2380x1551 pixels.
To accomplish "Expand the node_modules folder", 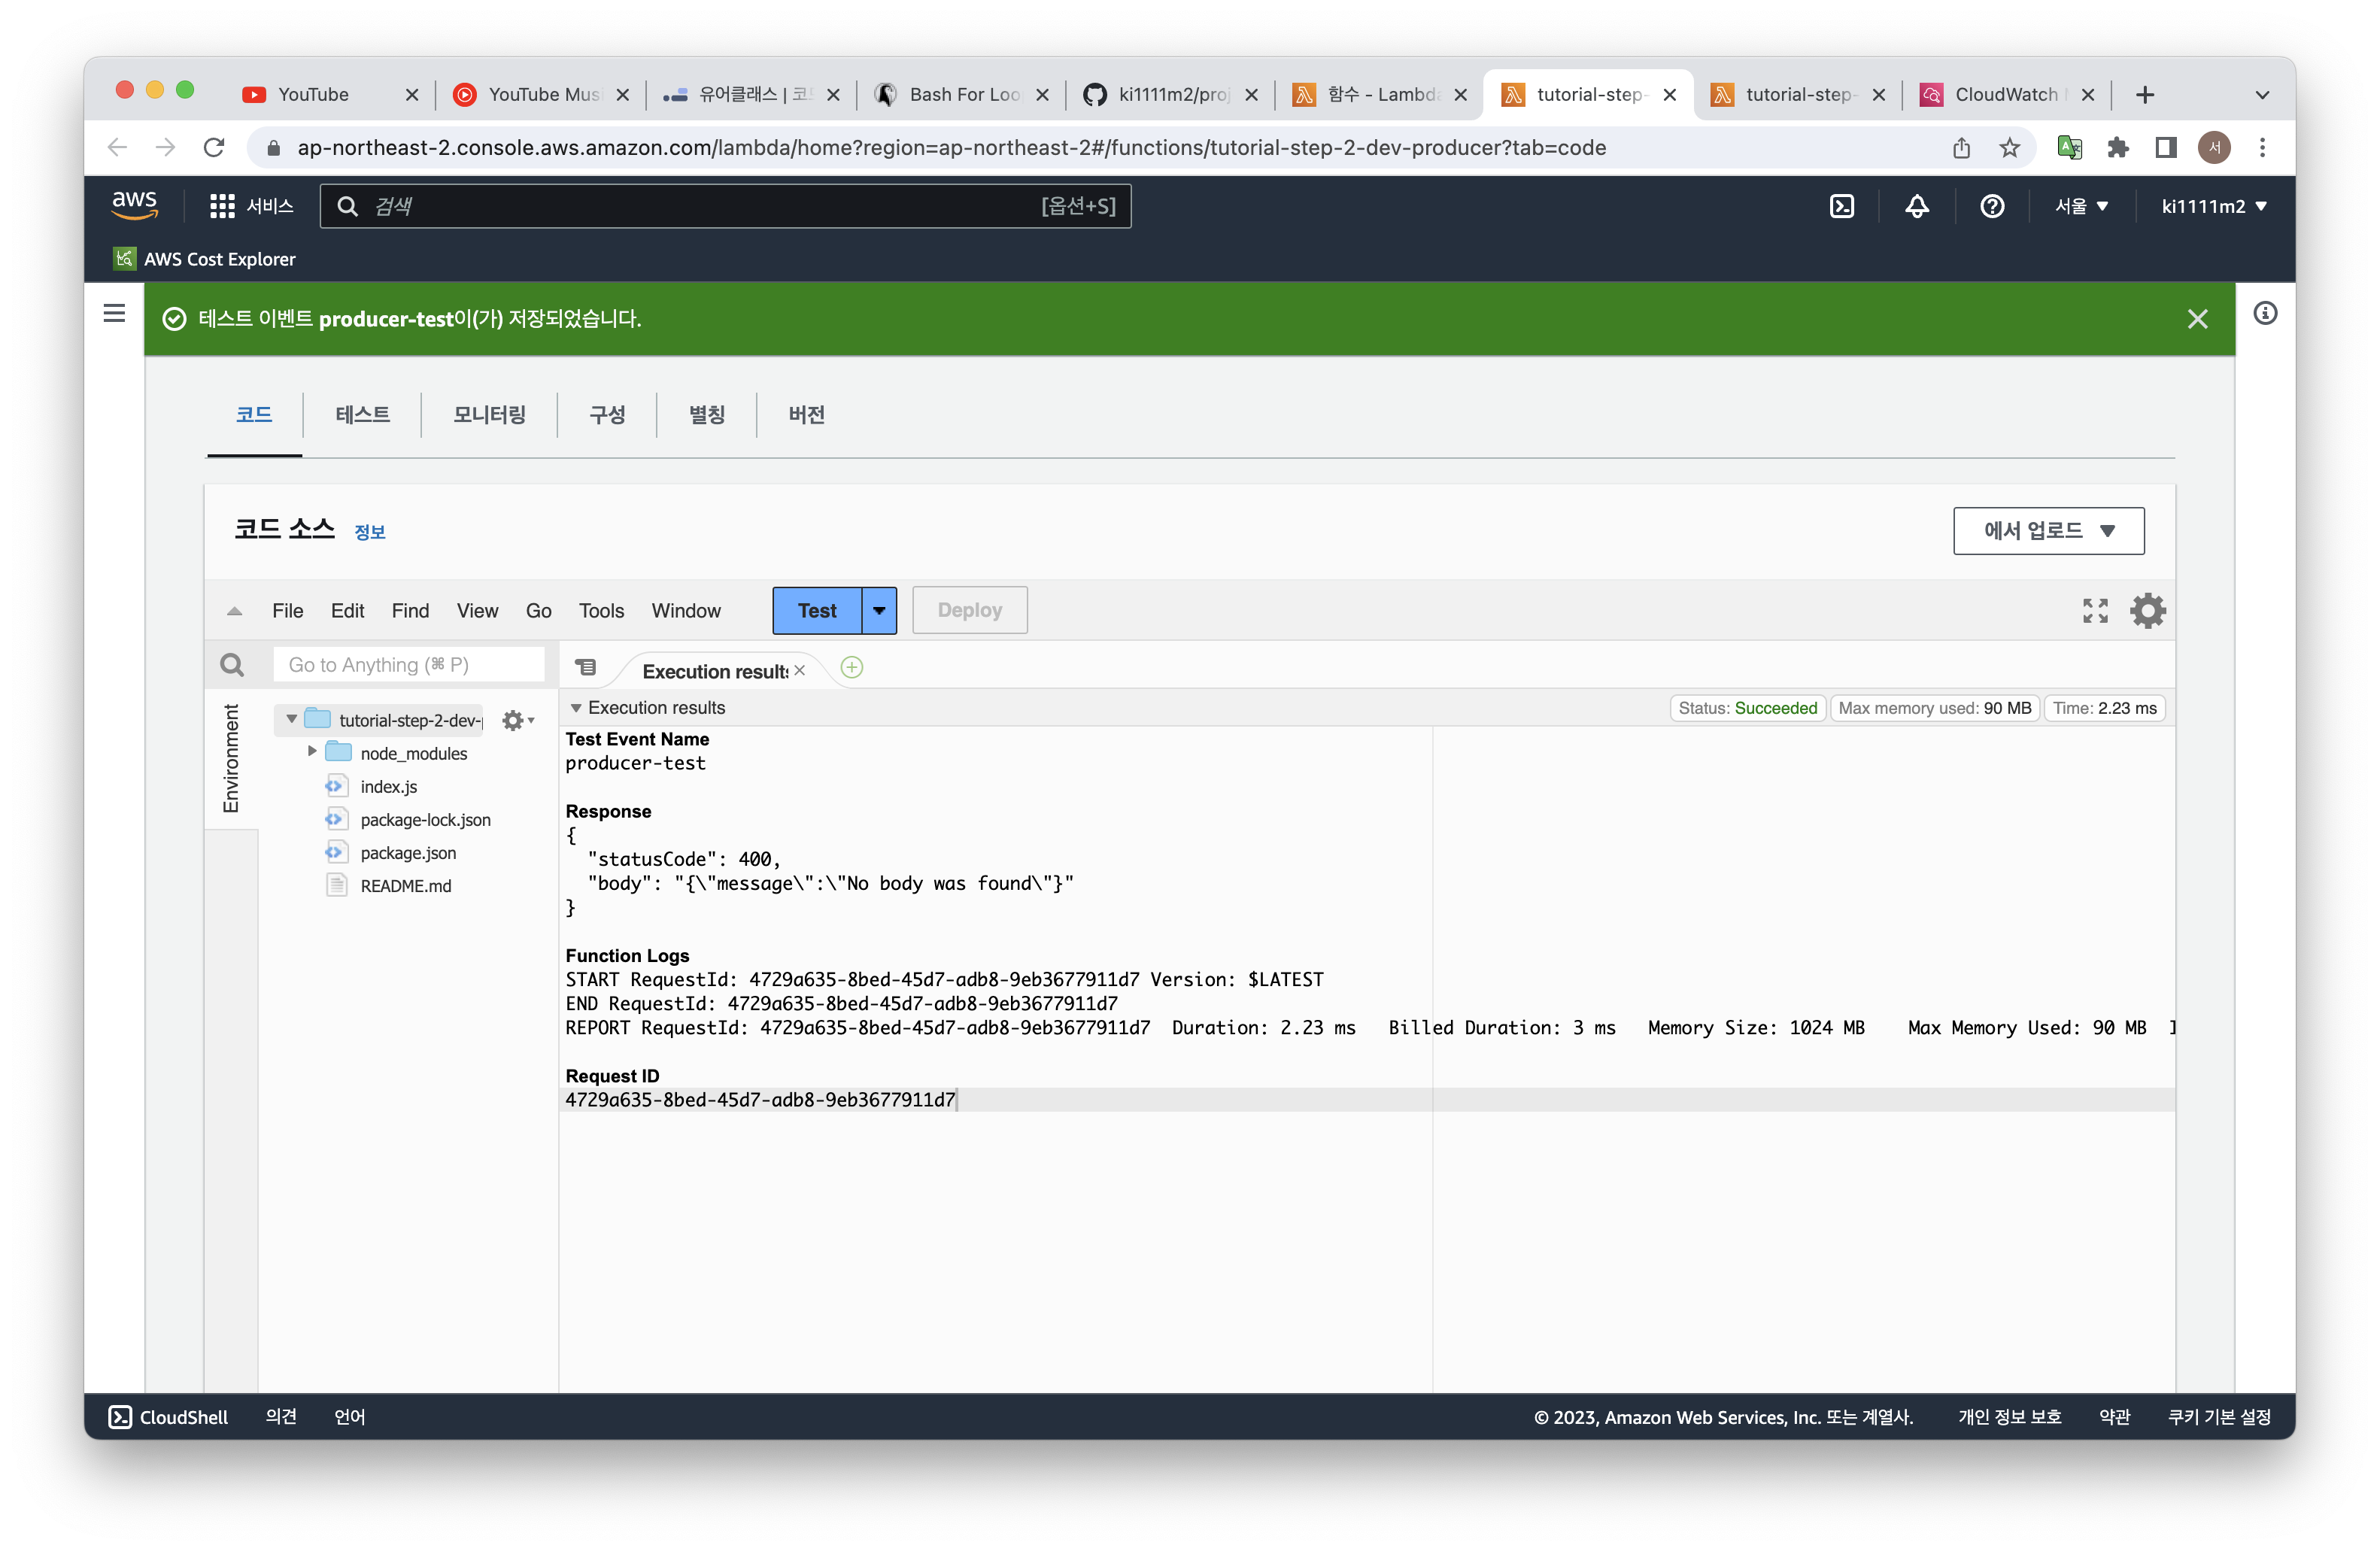I will click(312, 752).
